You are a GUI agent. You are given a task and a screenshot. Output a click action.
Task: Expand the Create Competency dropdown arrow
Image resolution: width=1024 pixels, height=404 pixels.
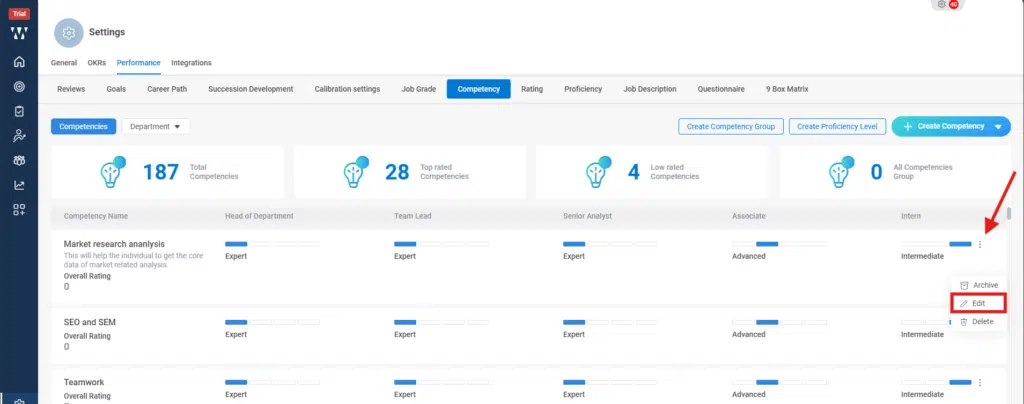[997, 127]
